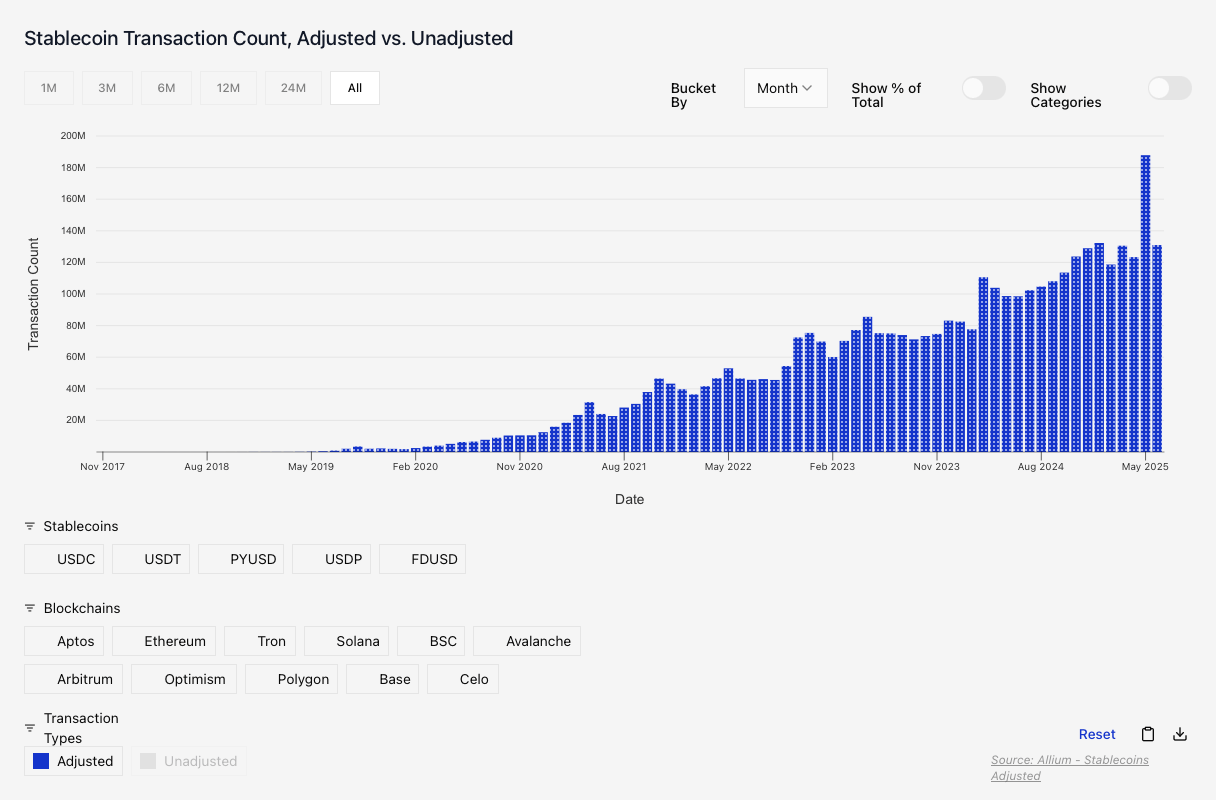Filter by the Solana blockchain
The height and width of the screenshot is (800, 1216).
[346, 641]
